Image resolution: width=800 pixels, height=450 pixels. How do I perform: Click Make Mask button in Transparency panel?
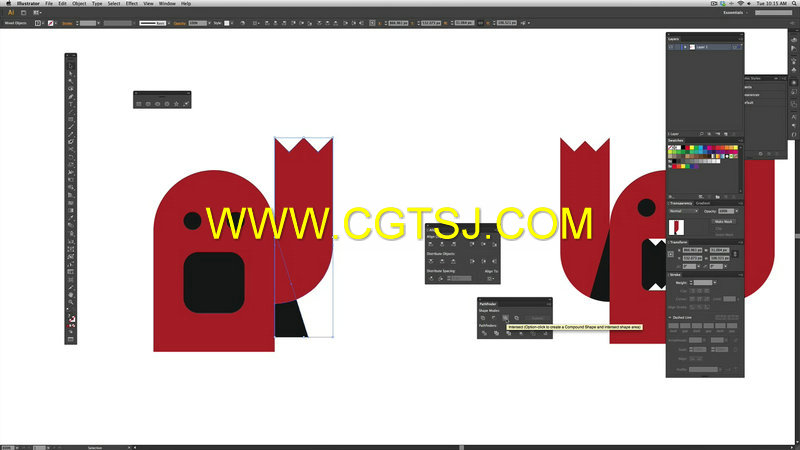point(723,221)
